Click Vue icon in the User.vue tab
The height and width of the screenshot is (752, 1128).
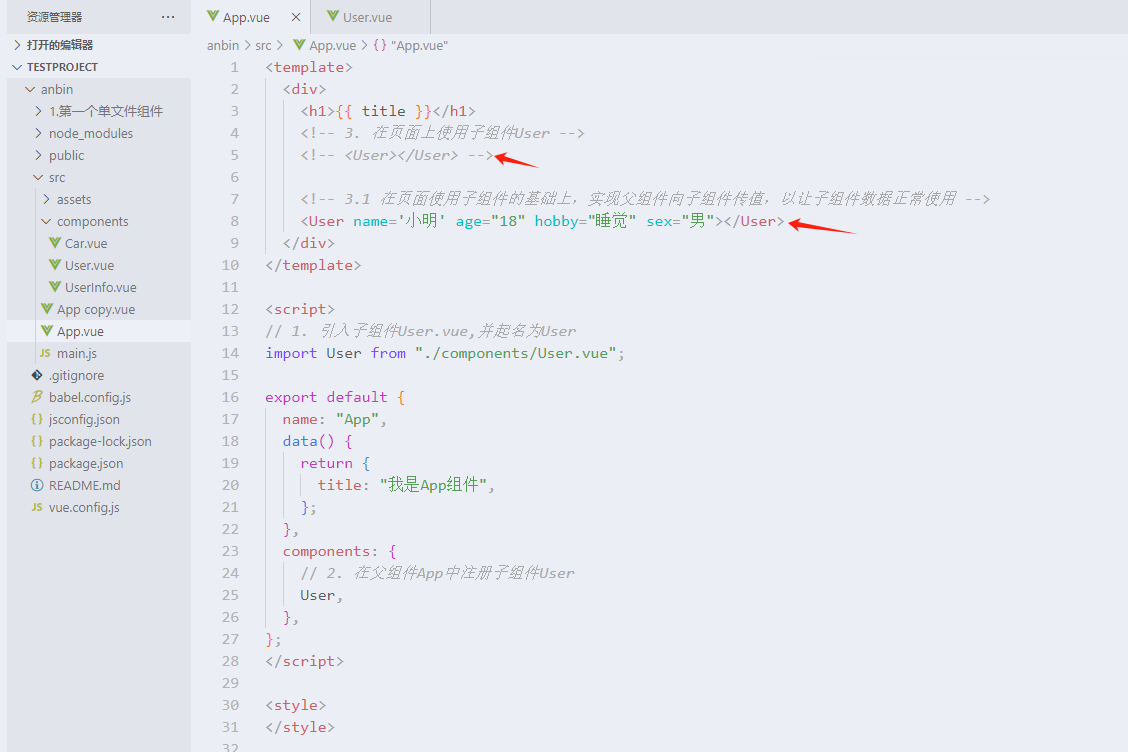pos(332,16)
